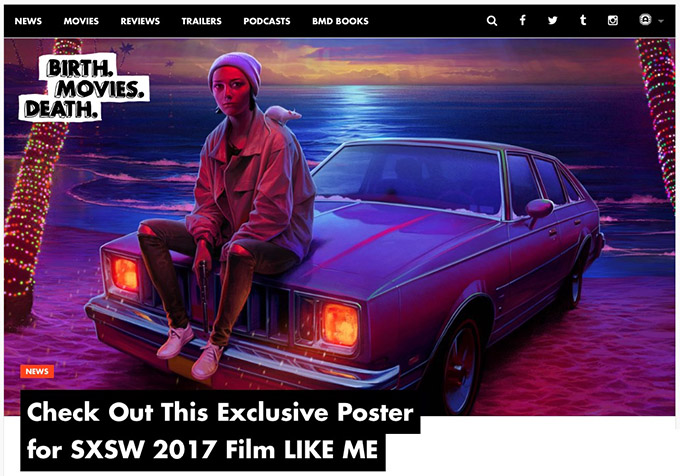Click the user account avatar icon

click(645, 20)
